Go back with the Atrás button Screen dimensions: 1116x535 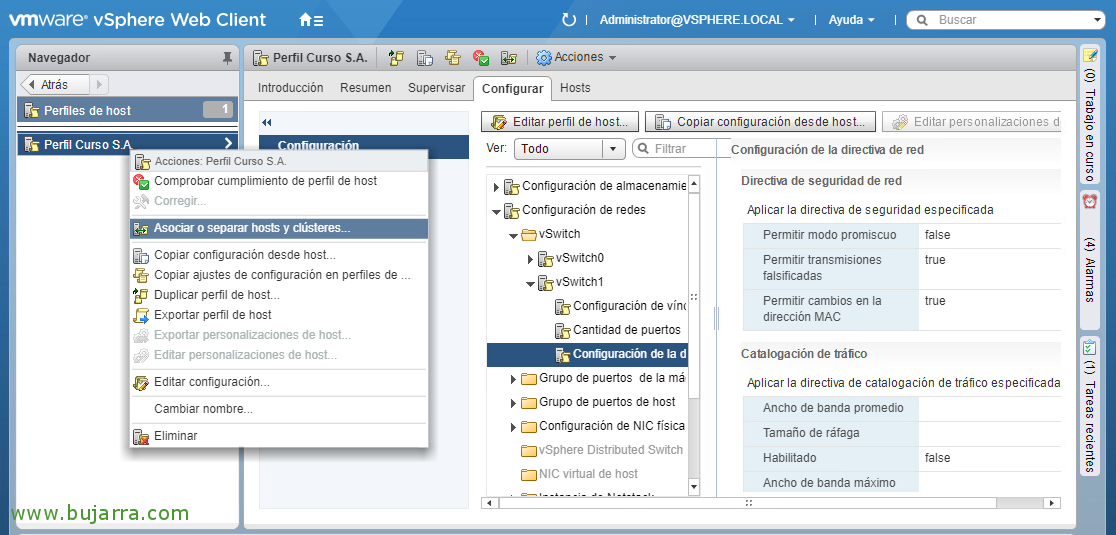(x=56, y=85)
